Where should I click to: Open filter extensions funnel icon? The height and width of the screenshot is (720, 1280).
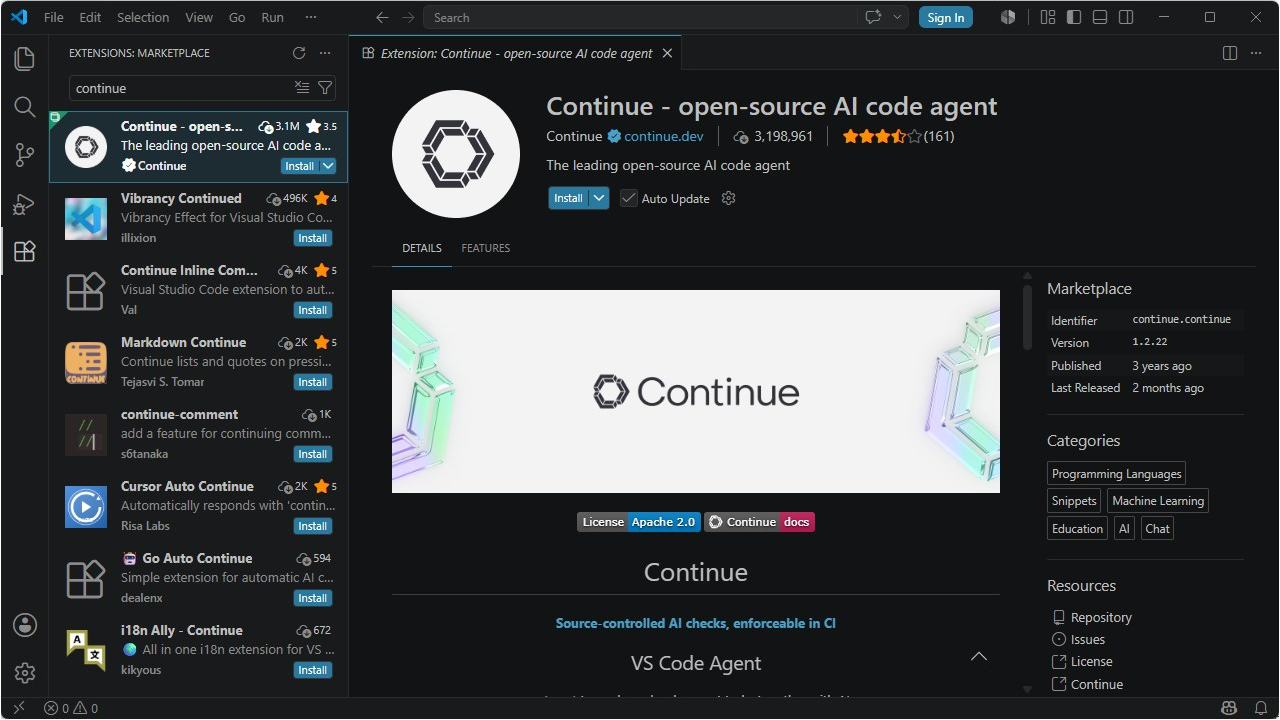(326, 88)
